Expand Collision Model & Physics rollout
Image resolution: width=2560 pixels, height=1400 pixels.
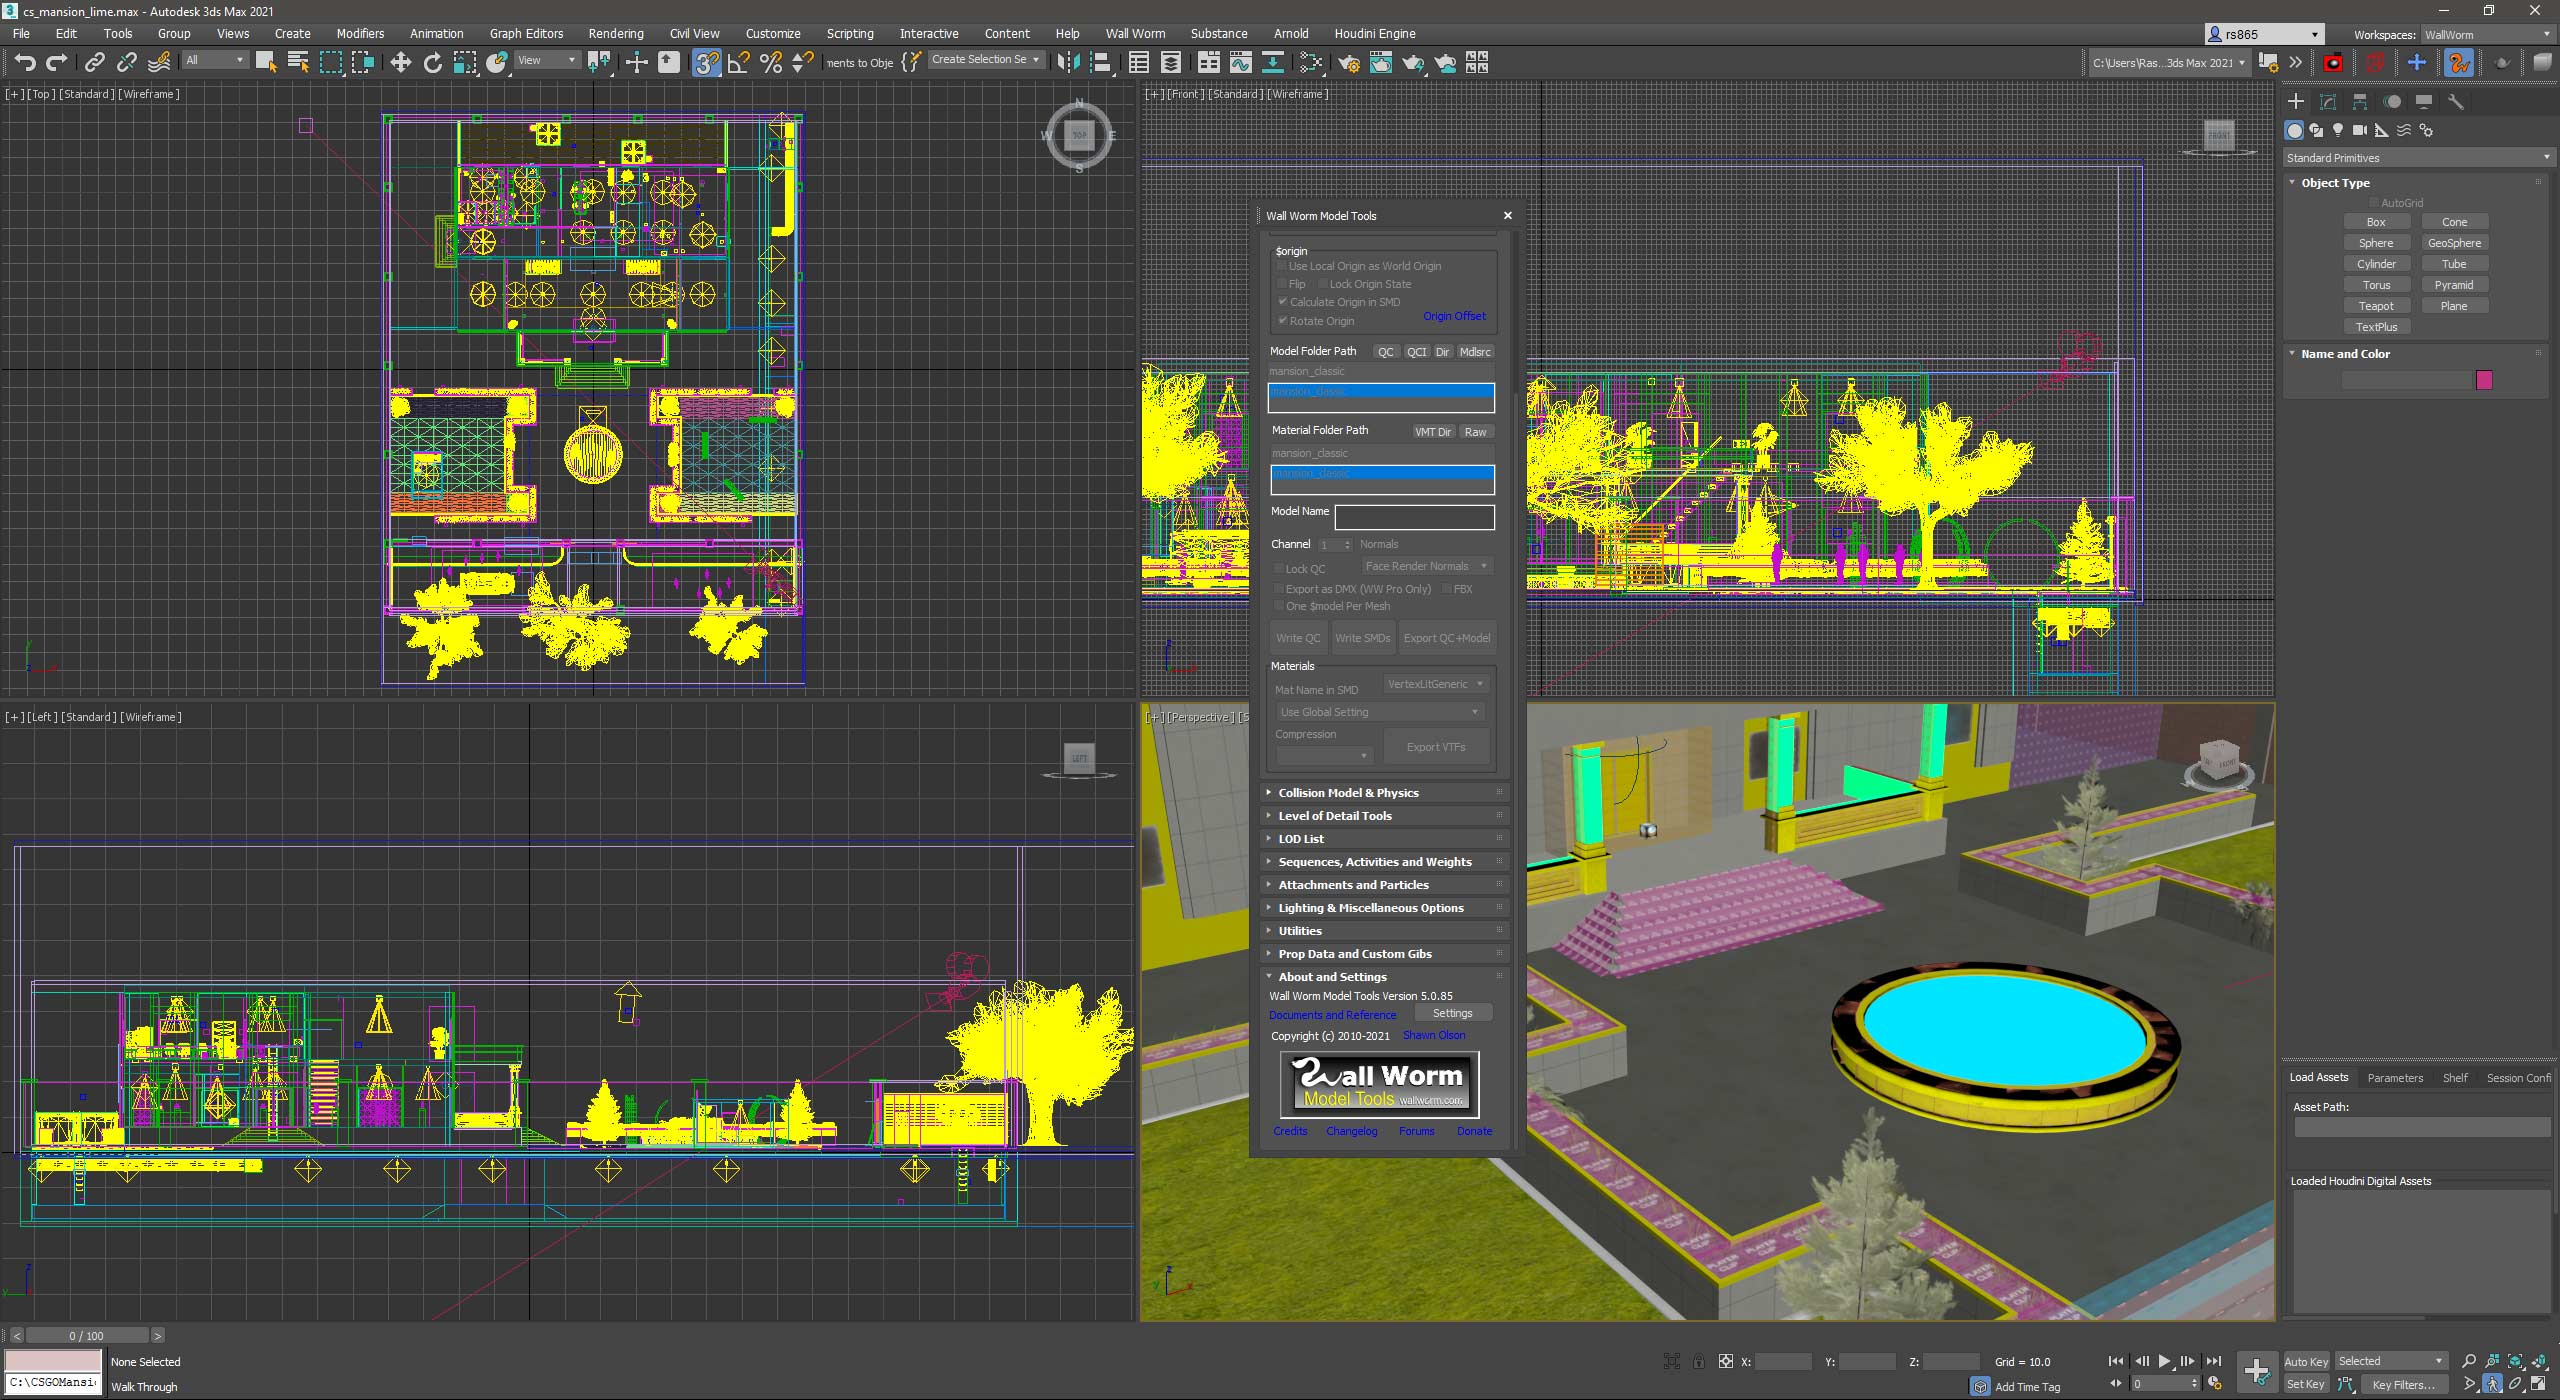pos(1384,793)
